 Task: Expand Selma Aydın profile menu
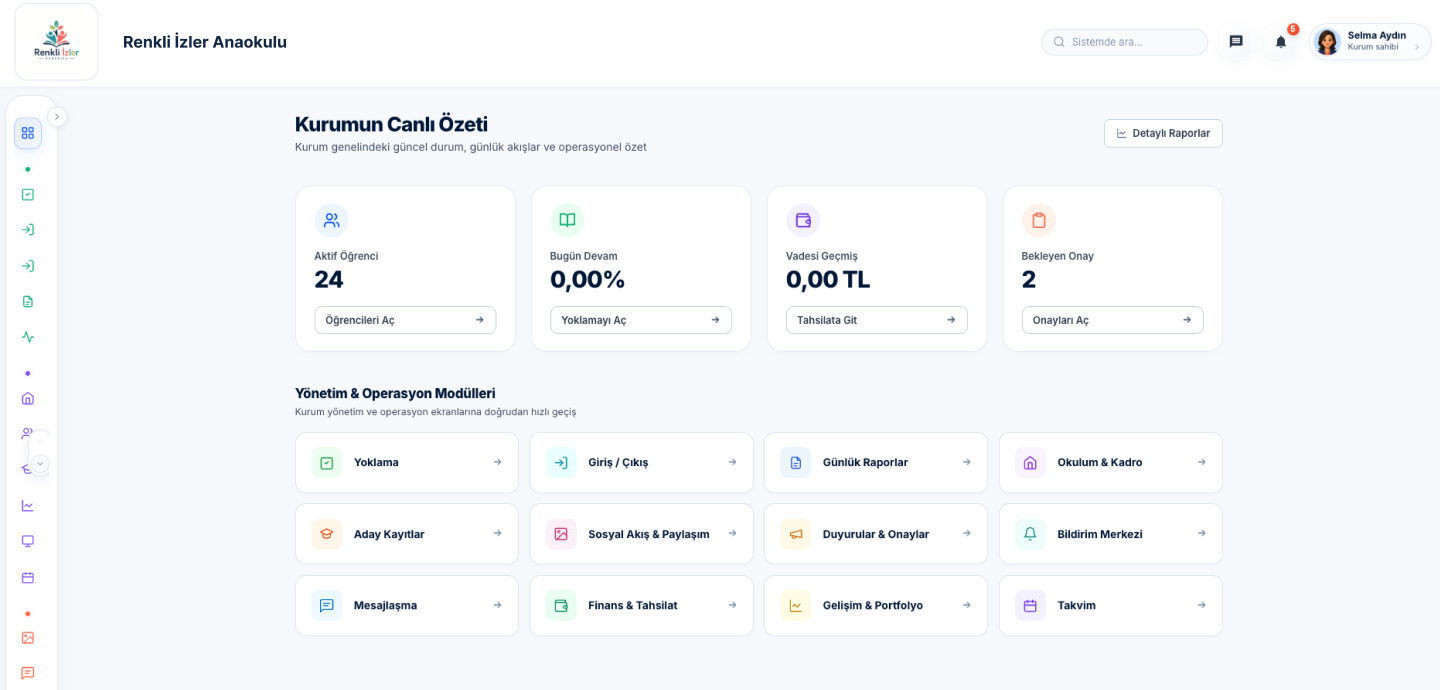pyautogui.click(x=1371, y=42)
